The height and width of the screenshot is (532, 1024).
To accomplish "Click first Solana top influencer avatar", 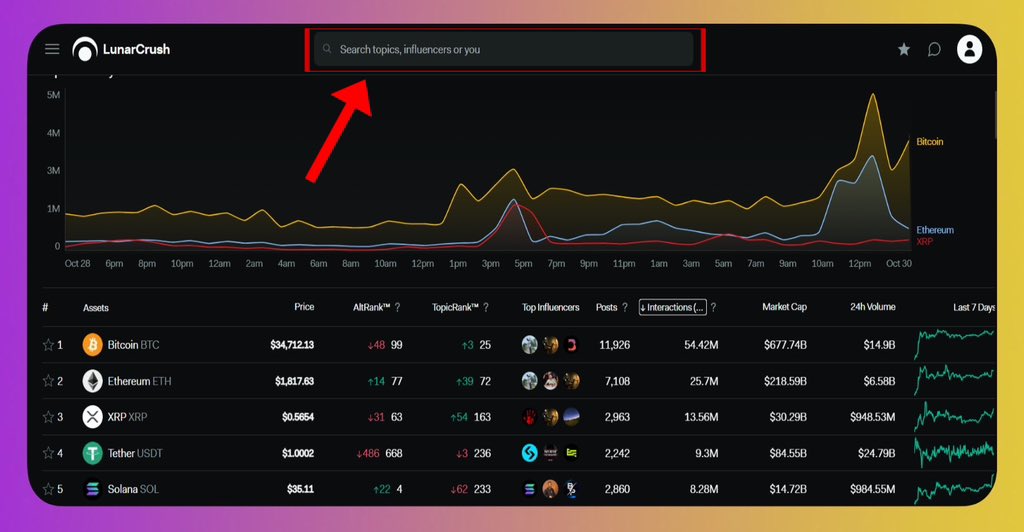I will [x=530, y=489].
